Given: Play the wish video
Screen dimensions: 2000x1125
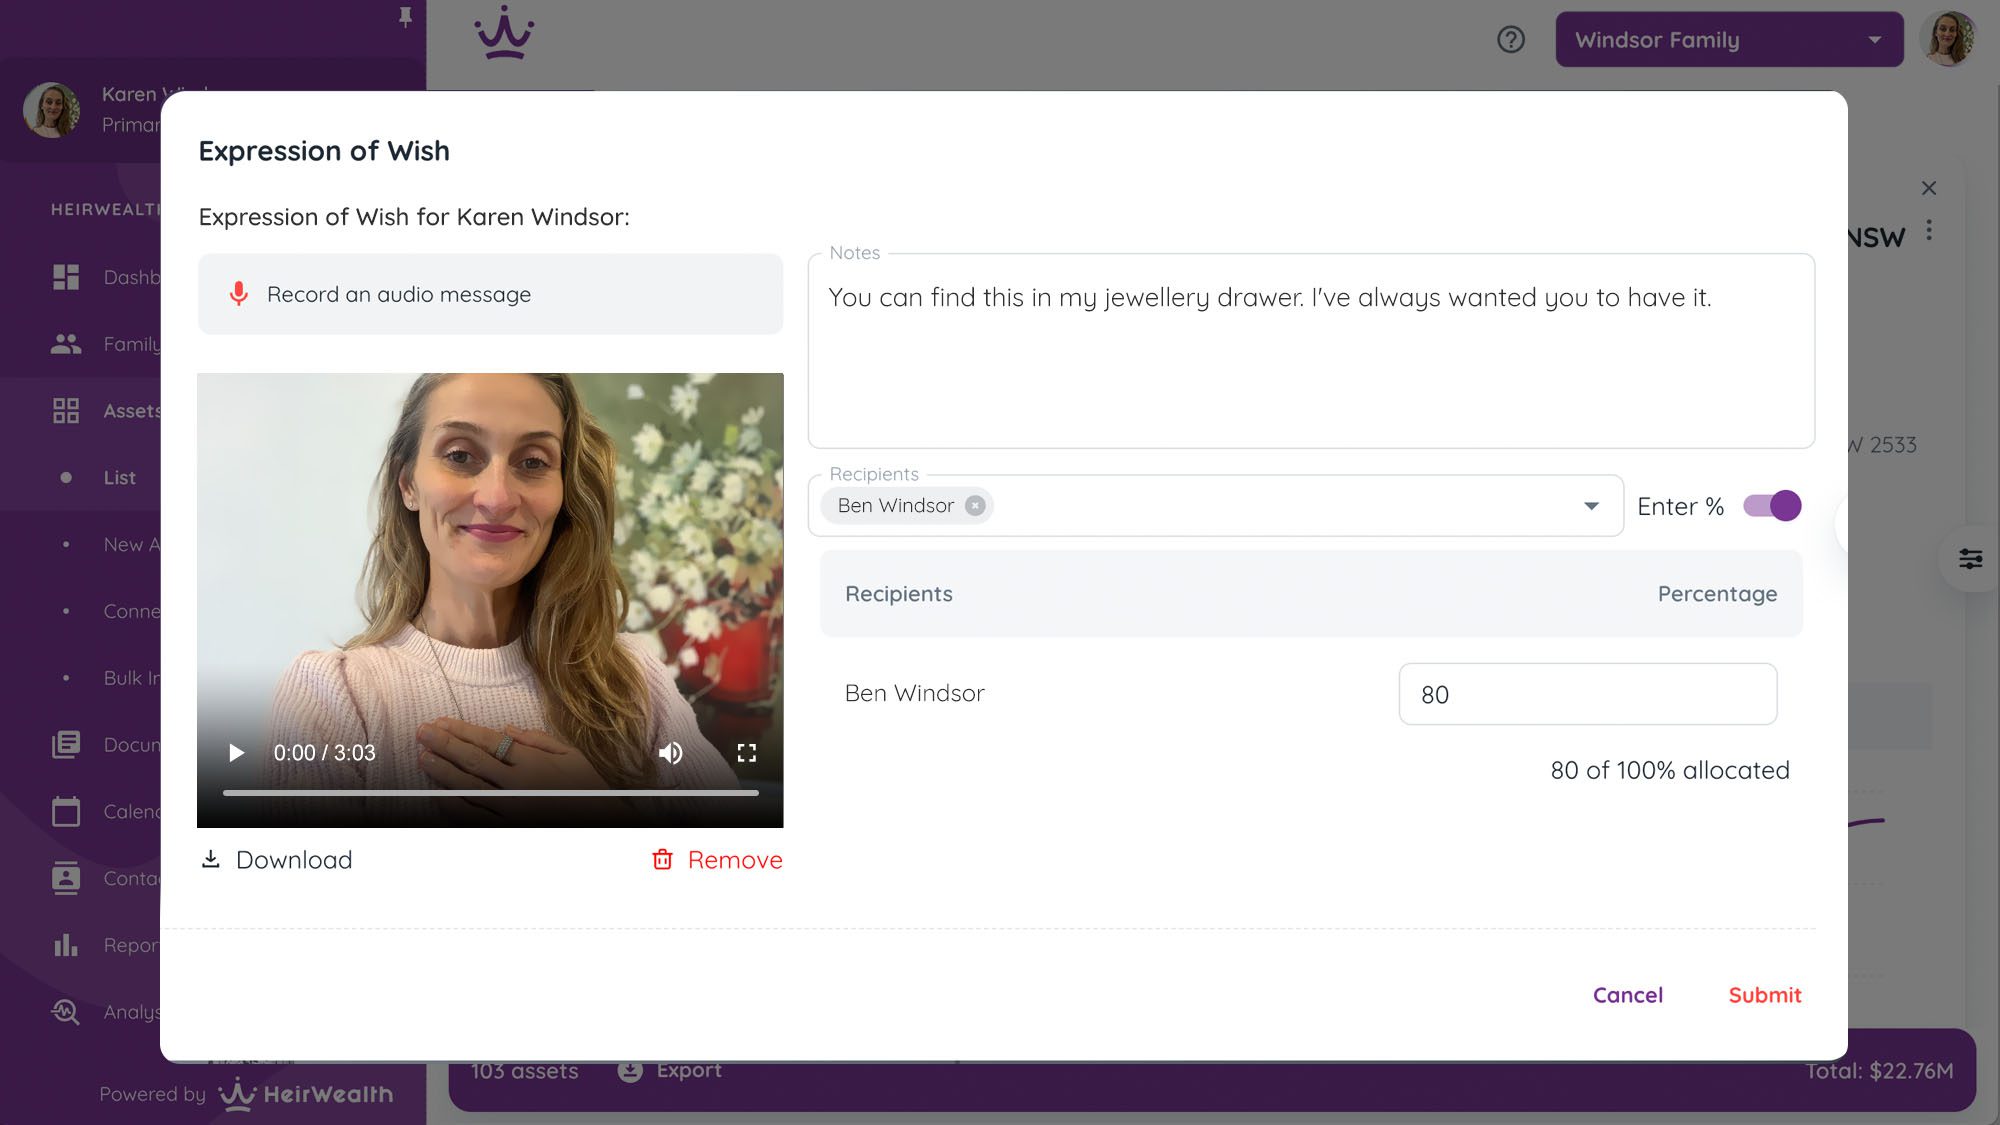Looking at the screenshot, I should coord(236,753).
